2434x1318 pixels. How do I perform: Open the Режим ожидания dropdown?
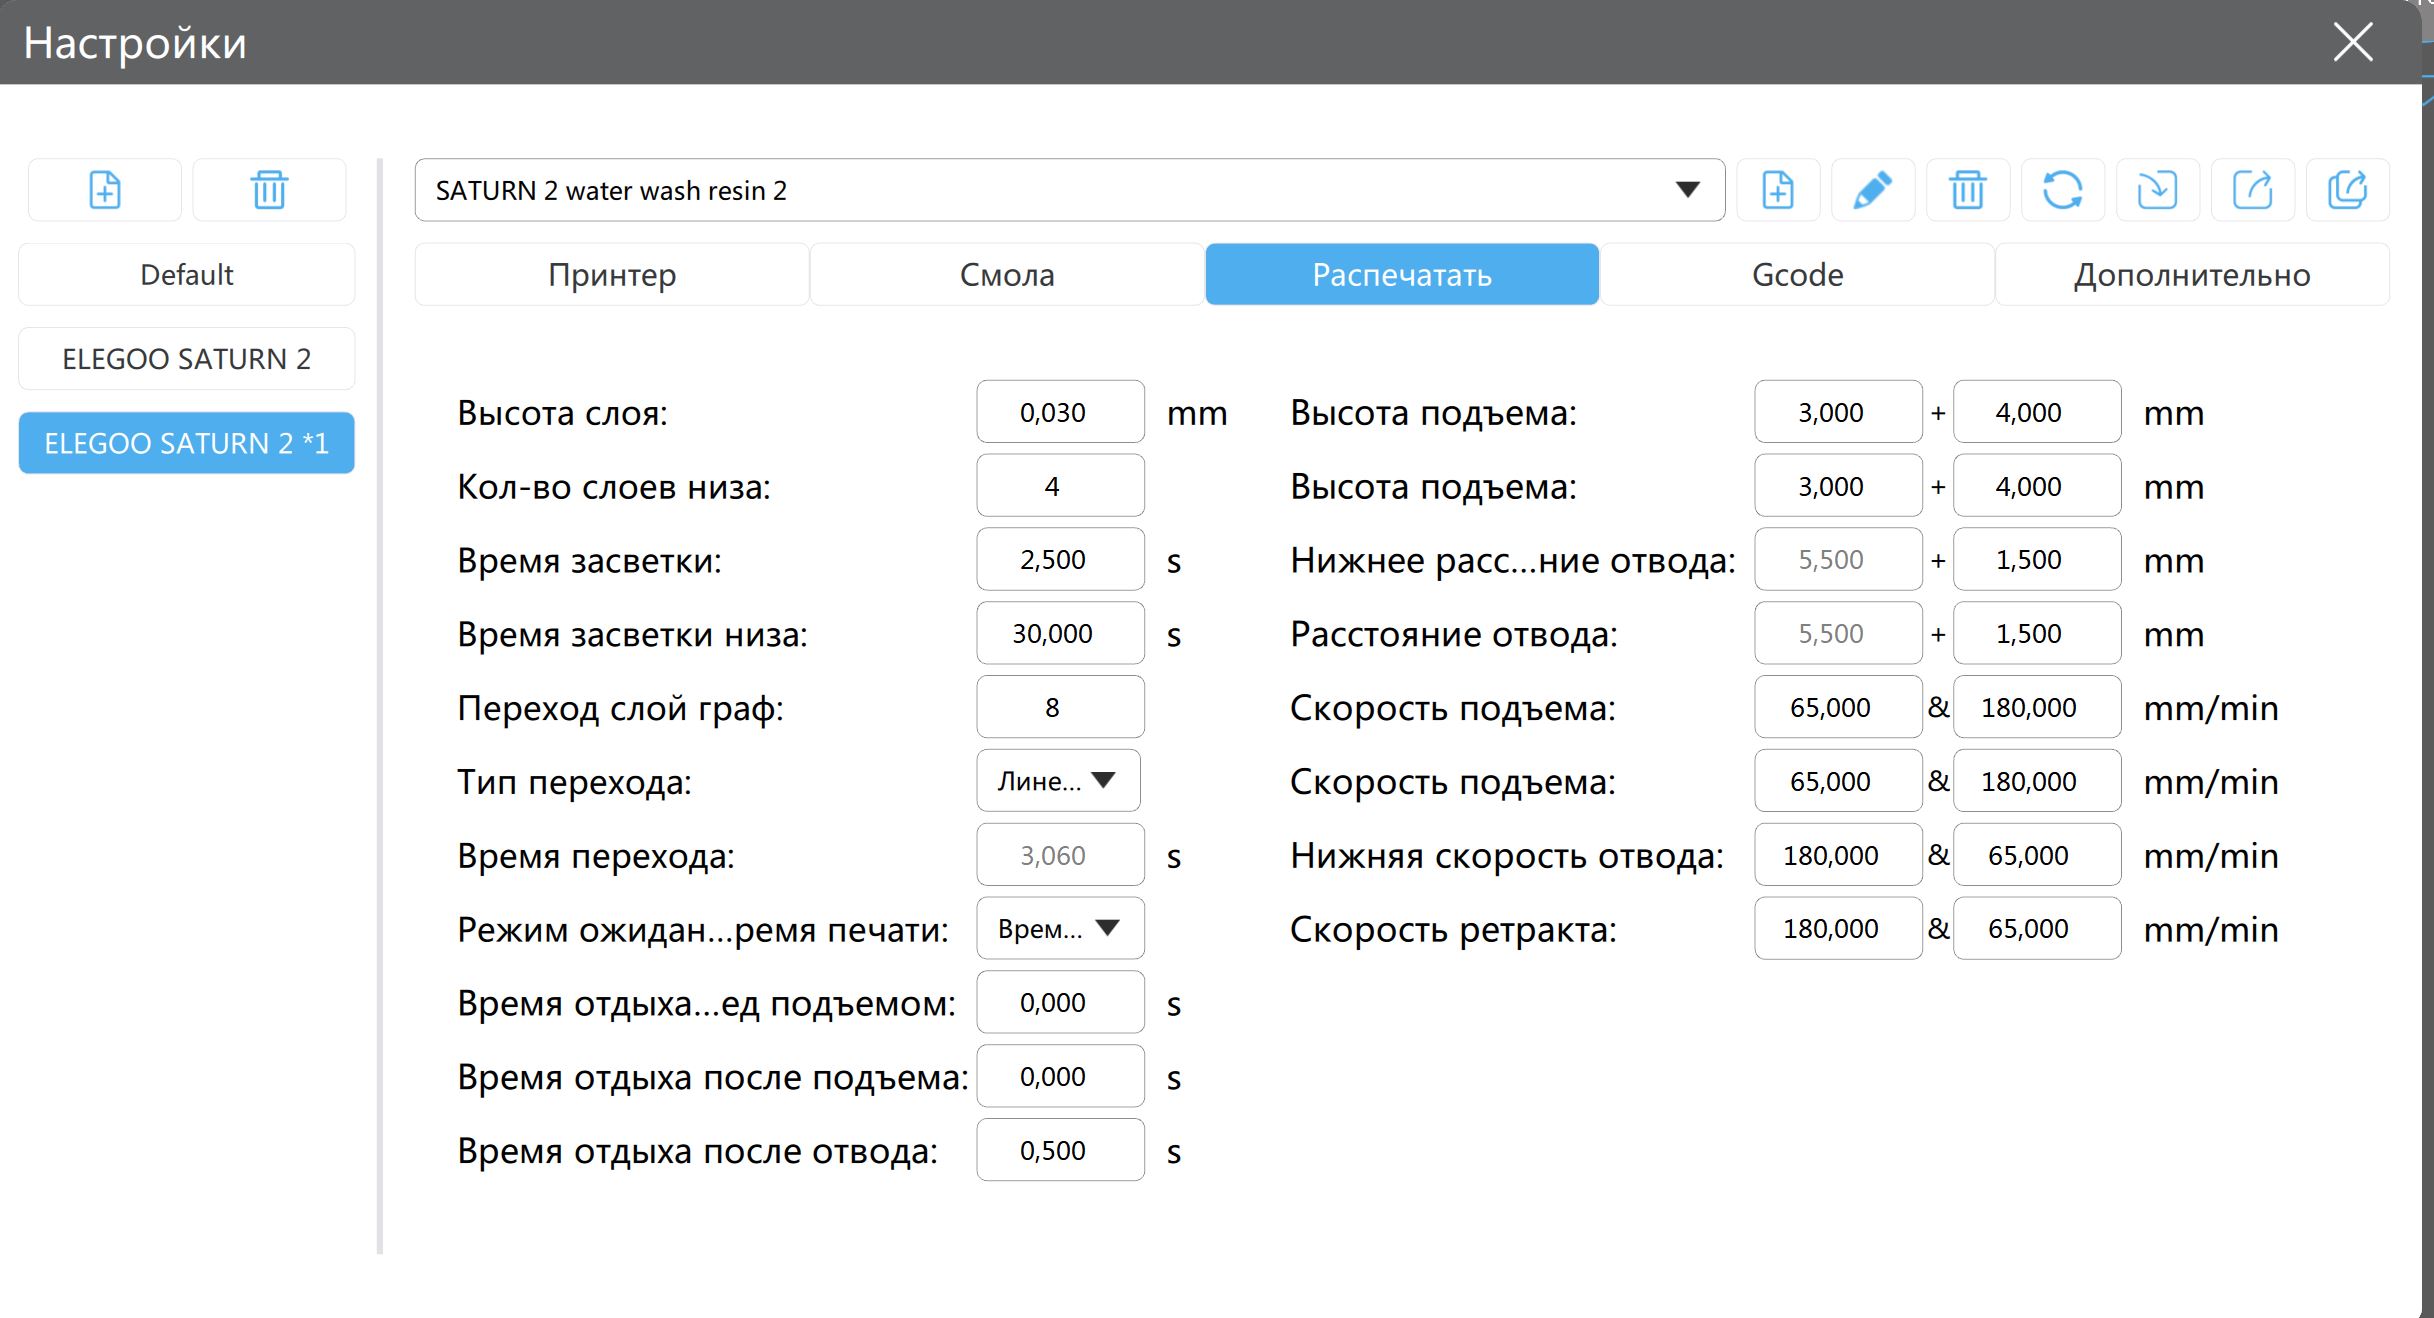click(x=1059, y=929)
